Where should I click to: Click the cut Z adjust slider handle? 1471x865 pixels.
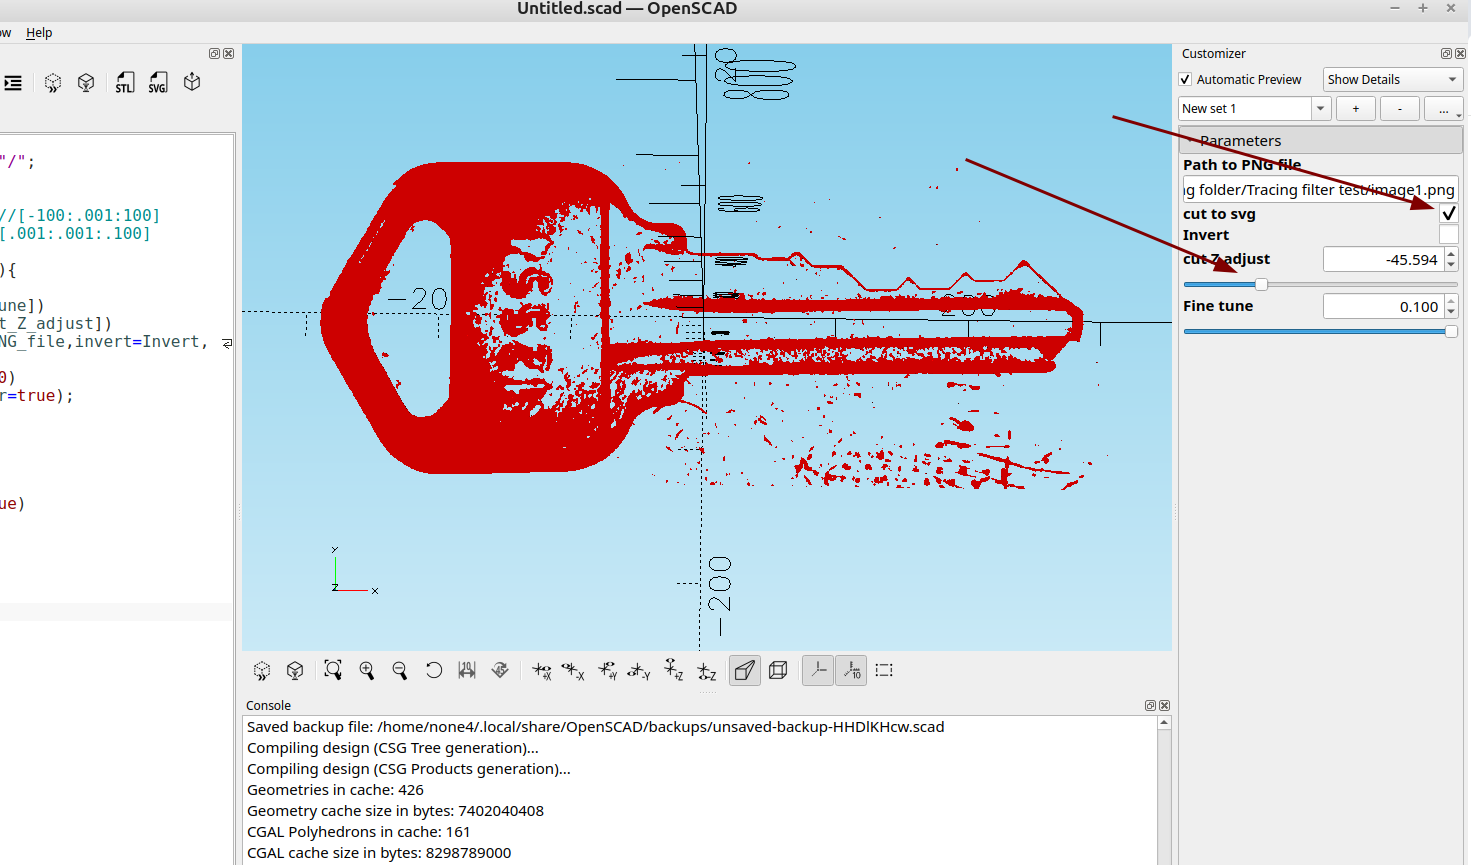[1261, 285]
